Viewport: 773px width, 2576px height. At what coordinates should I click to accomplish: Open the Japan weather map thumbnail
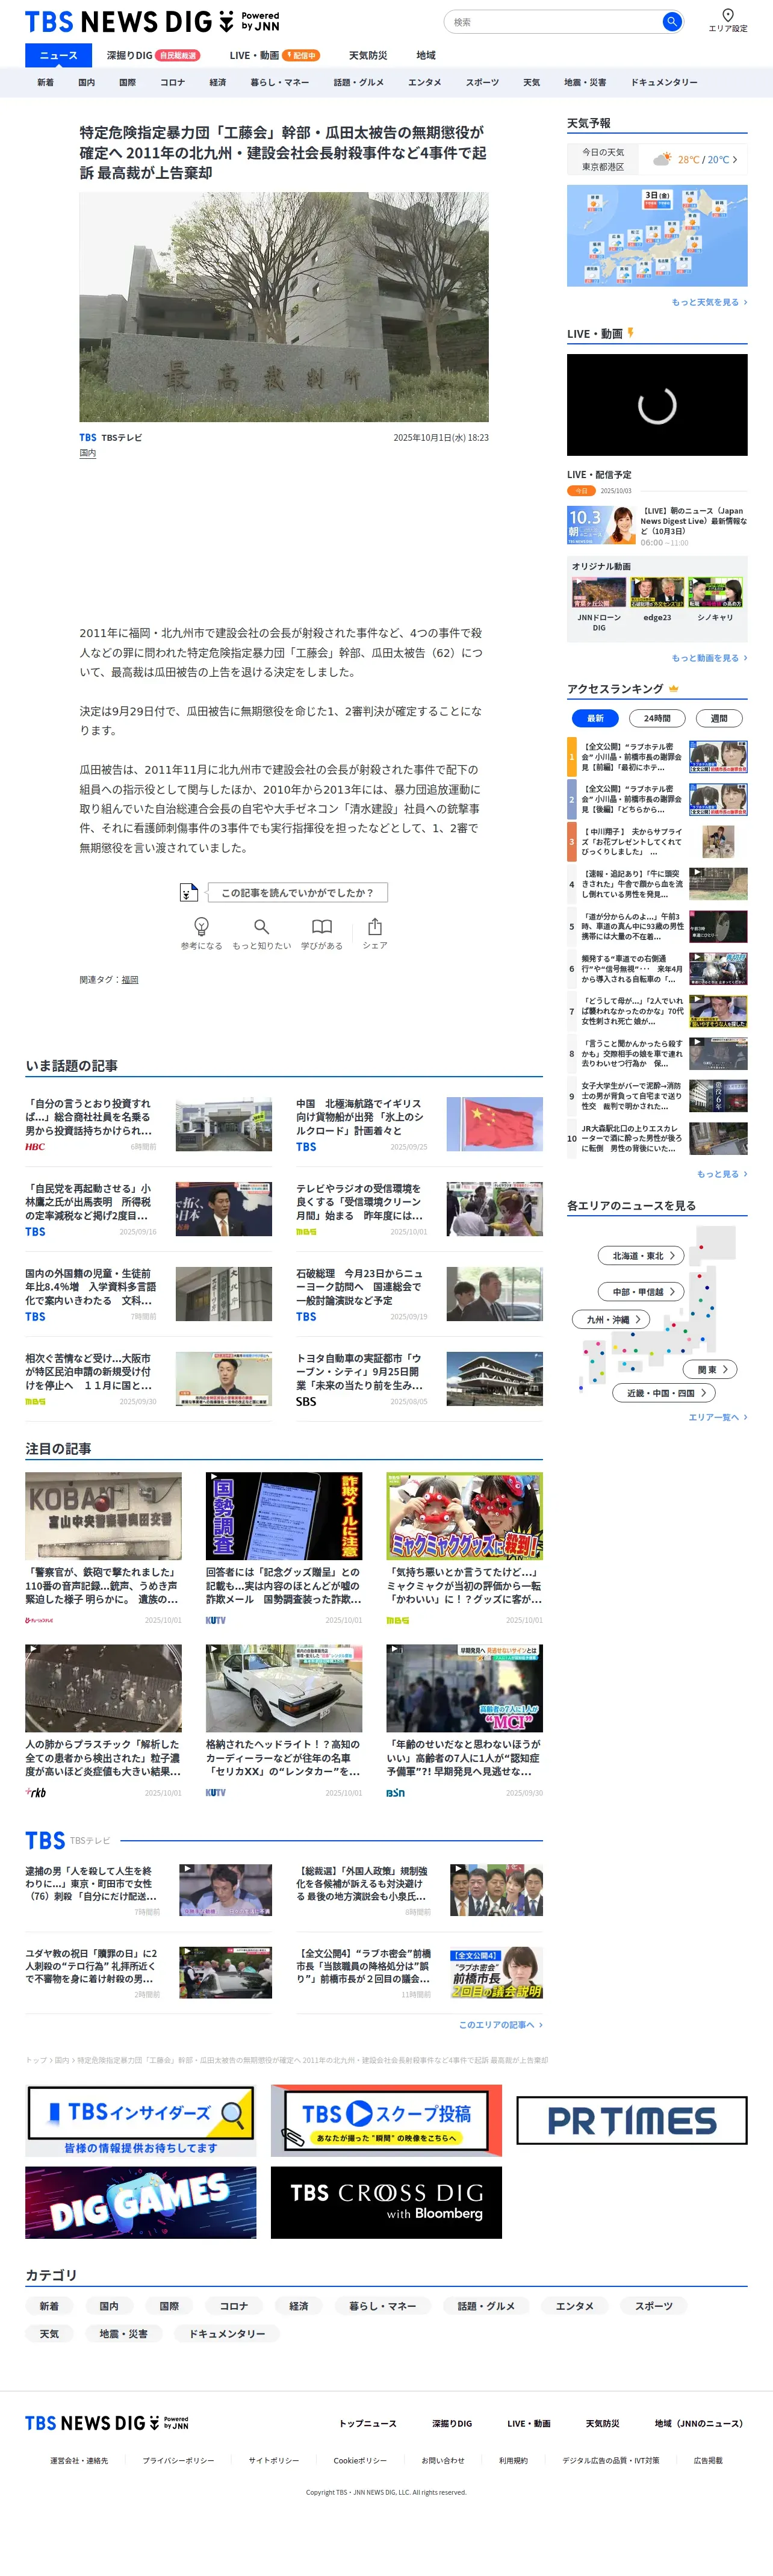pyautogui.click(x=657, y=236)
